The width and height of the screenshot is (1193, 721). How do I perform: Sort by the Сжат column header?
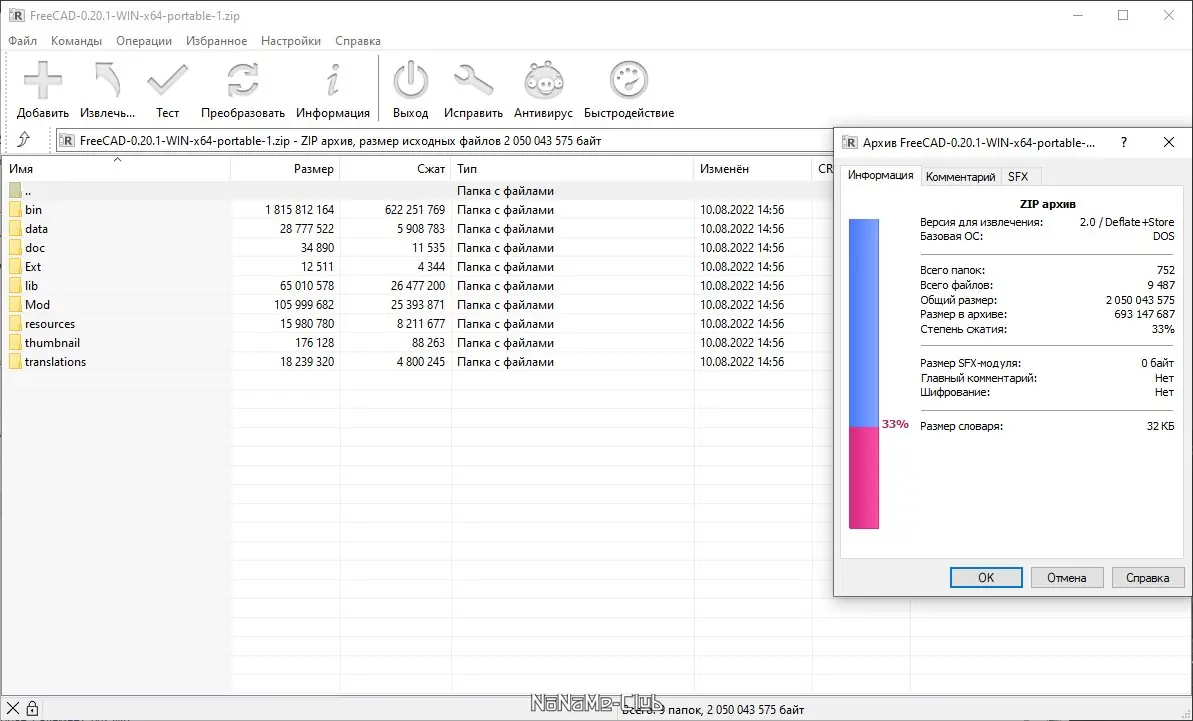pos(396,169)
